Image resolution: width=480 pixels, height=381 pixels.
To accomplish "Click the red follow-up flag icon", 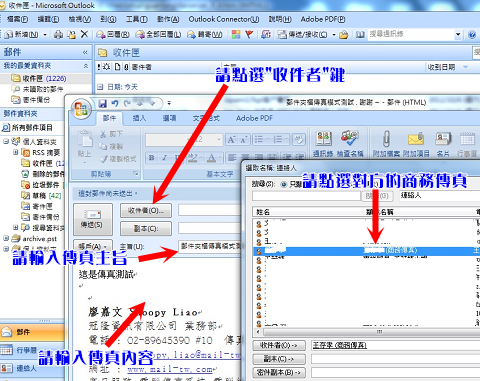I will [249, 34].
